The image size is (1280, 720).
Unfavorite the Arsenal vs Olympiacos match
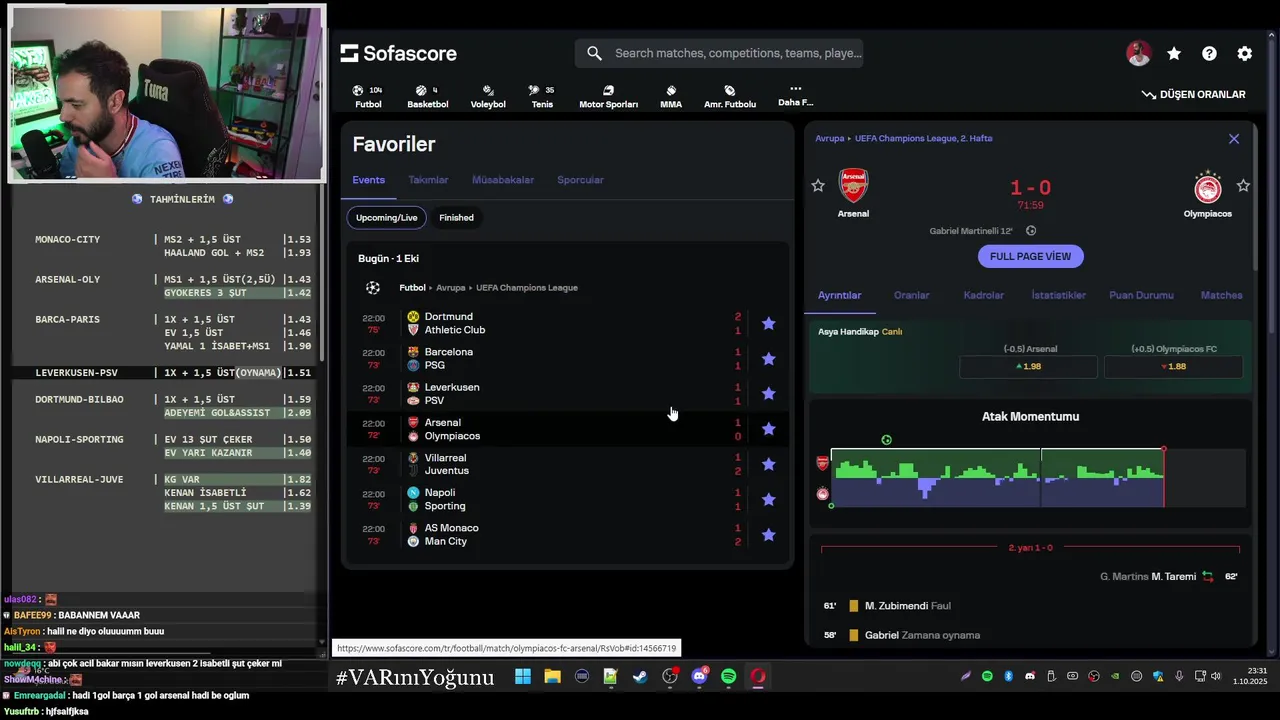click(768, 429)
